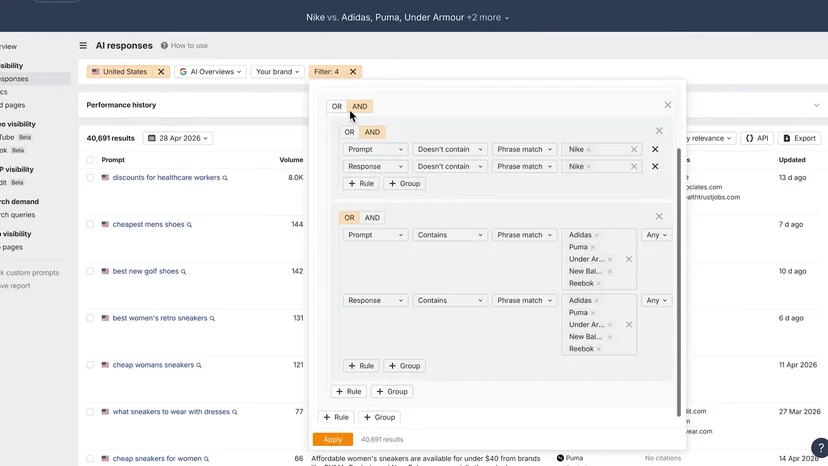Change Doesn't contain operator for Prompt rule

[x=450, y=150]
